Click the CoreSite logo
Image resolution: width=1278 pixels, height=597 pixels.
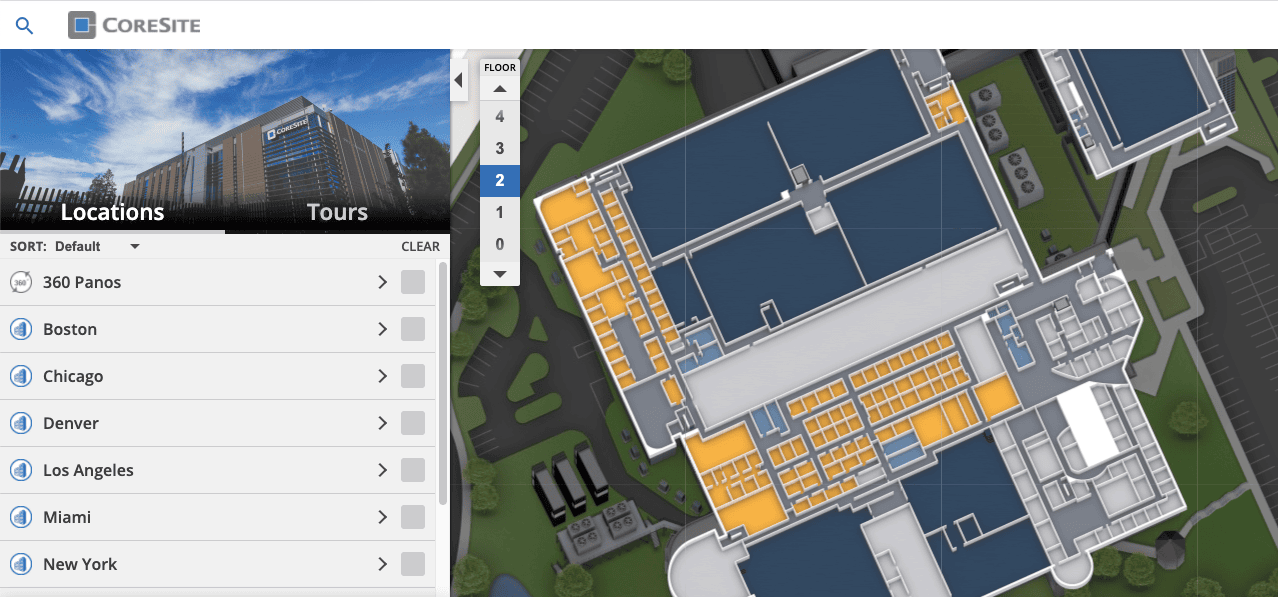pos(134,25)
